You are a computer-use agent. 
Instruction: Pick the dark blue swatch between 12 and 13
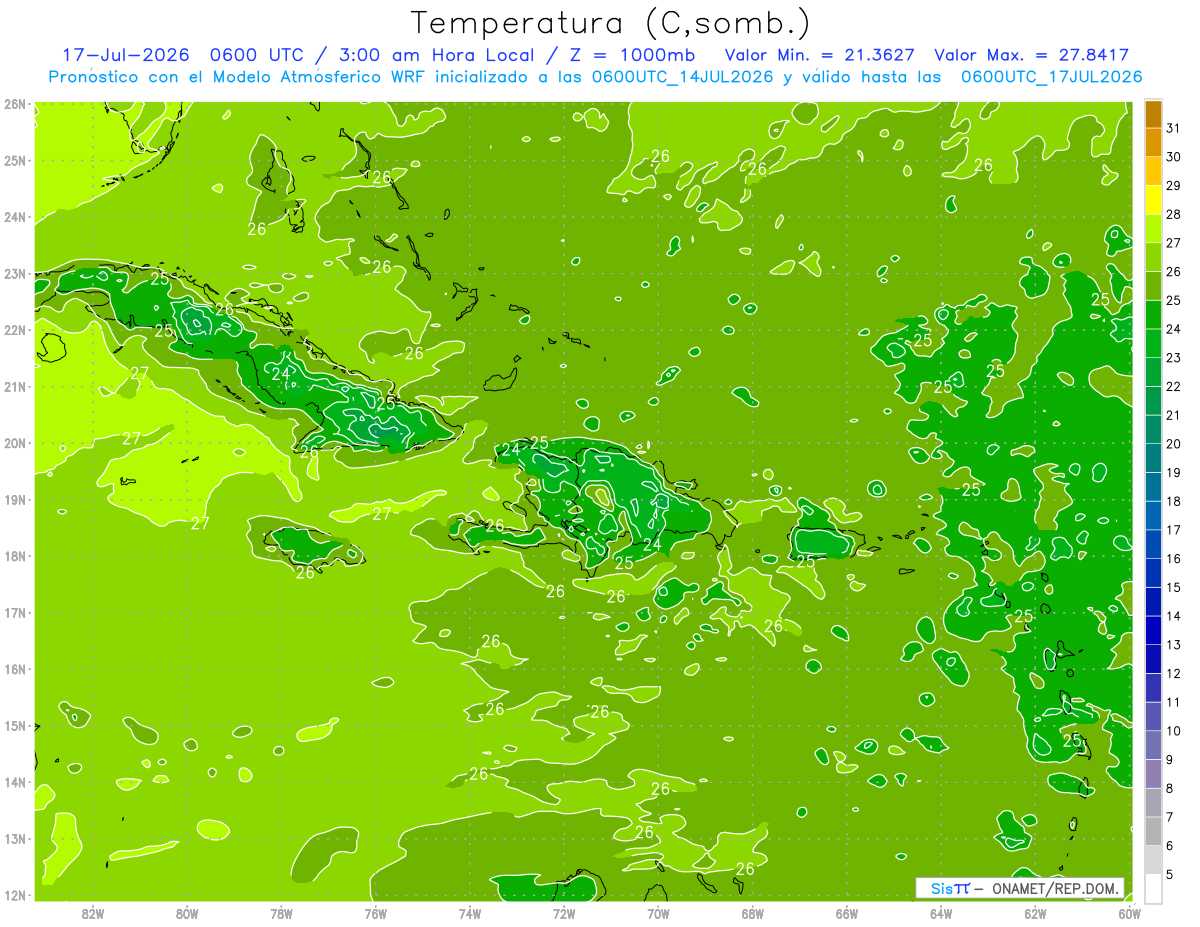[x=1153, y=659]
